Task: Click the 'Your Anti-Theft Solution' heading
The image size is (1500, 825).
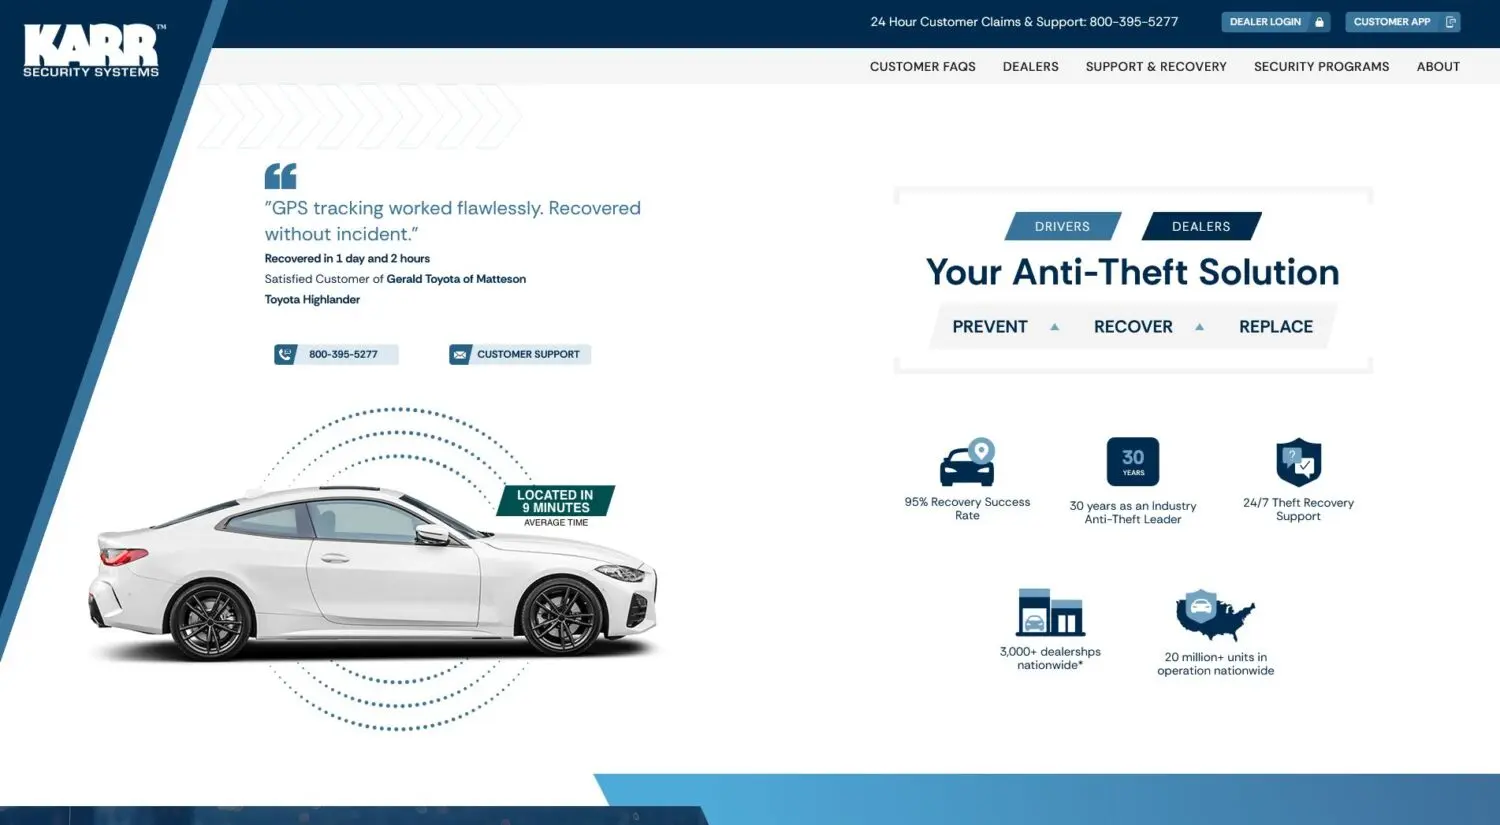Action: (x=1133, y=272)
